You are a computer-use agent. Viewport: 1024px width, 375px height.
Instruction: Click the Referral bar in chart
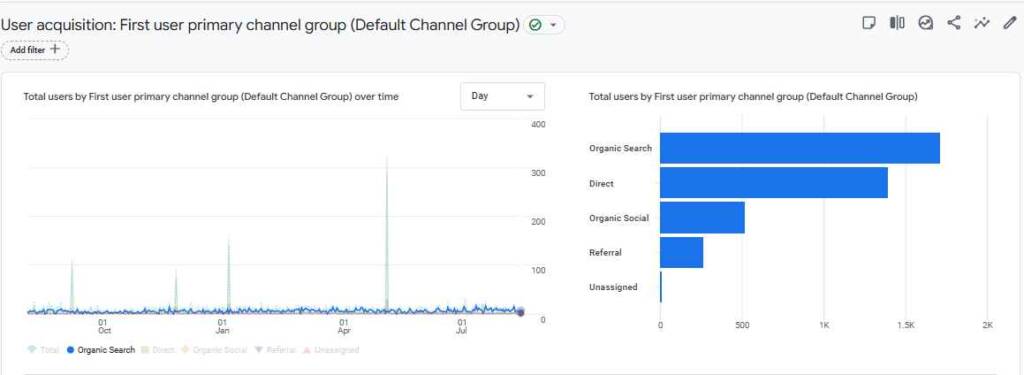682,252
